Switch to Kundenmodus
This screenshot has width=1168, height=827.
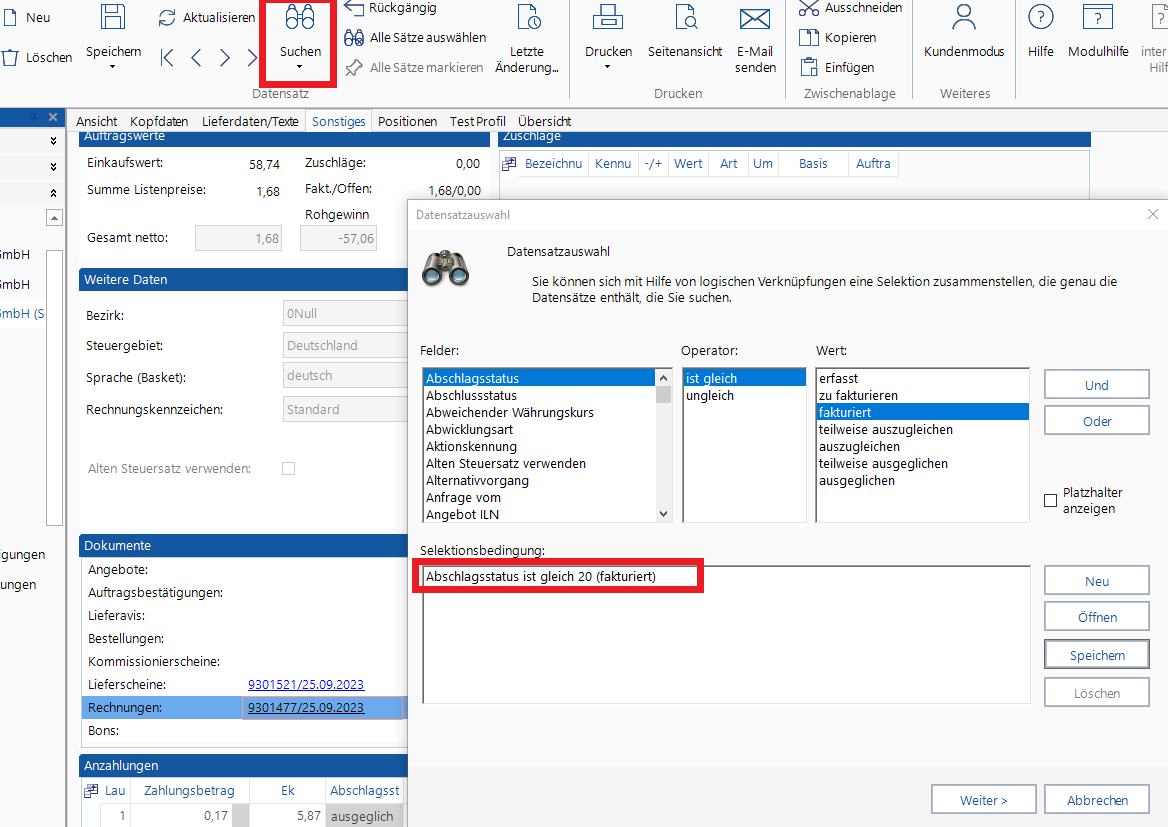pyautogui.click(x=963, y=18)
